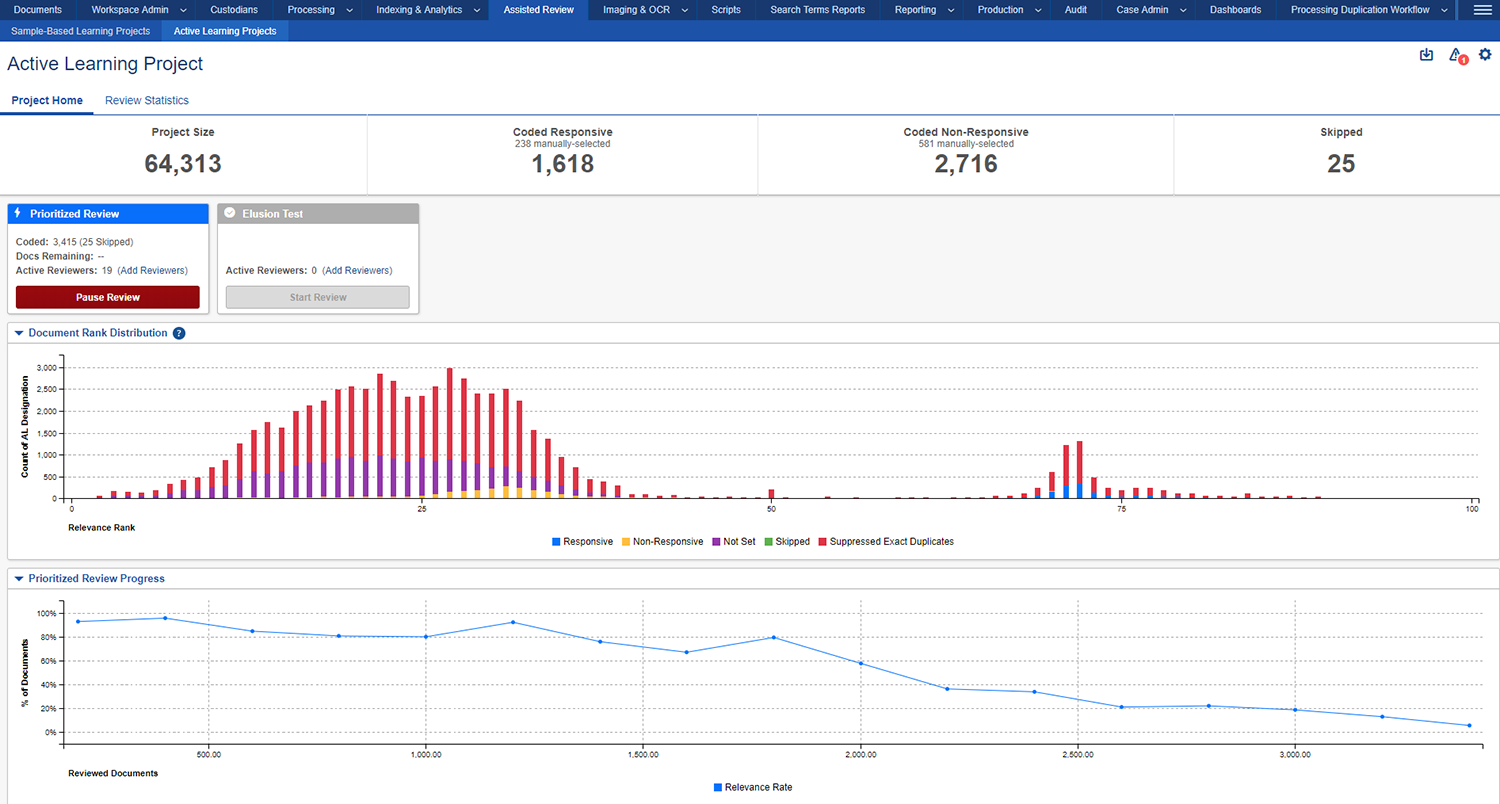Click the Pause Review button
The width and height of the screenshot is (1500, 804).
point(107,297)
